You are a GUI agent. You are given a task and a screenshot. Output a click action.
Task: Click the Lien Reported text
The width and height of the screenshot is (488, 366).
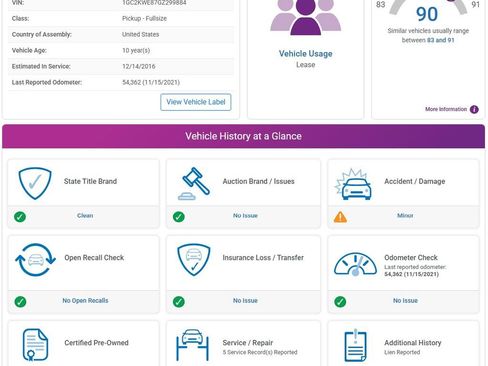pyautogui.click(x=402, y=352)
